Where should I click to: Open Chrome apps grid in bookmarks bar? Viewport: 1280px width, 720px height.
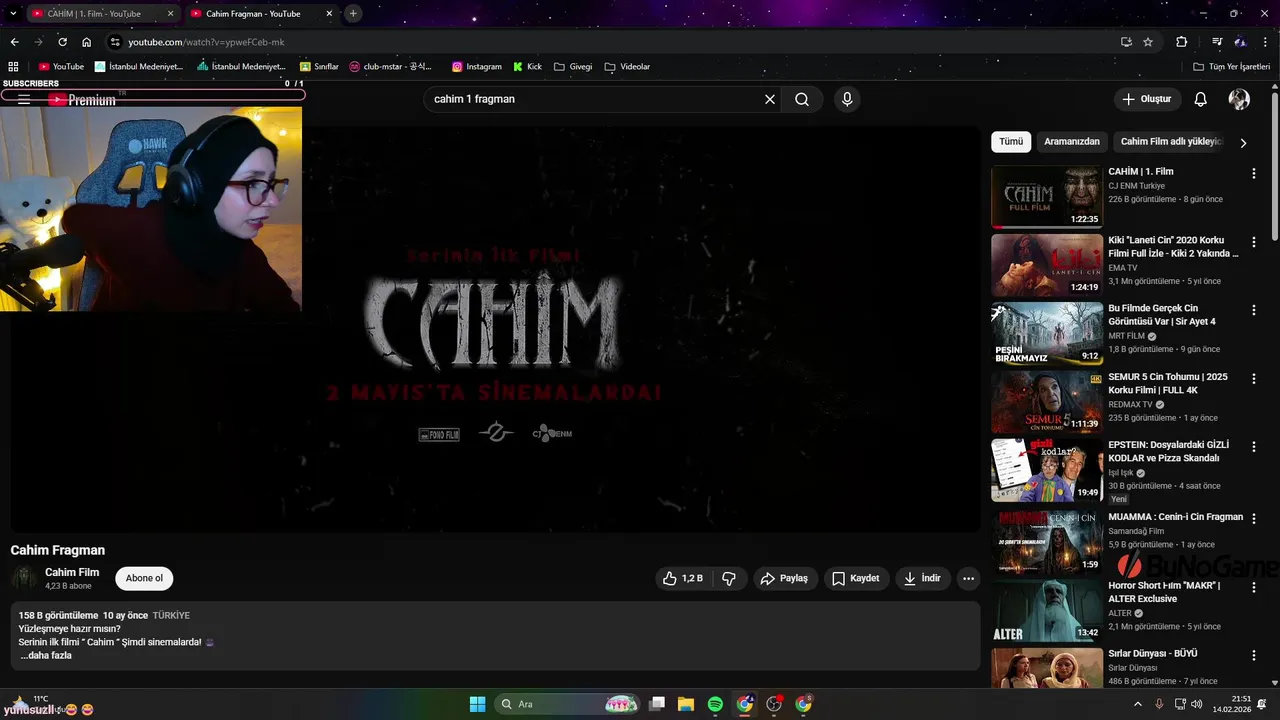(13, 67)
